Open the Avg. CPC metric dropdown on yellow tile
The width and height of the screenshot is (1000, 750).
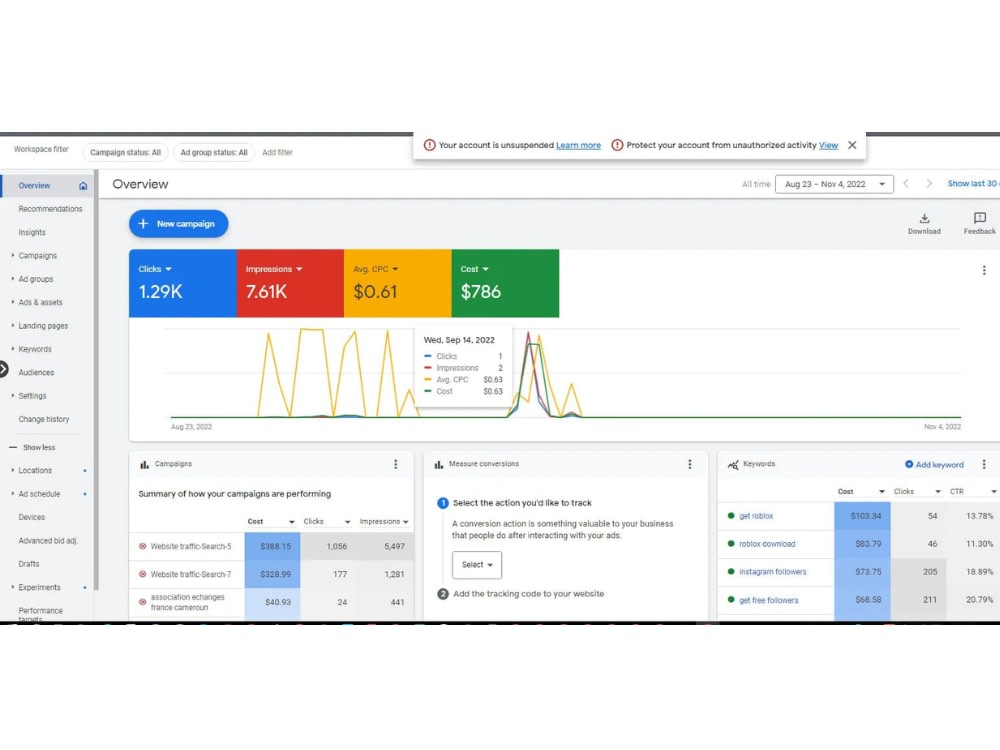coord(376,269)
